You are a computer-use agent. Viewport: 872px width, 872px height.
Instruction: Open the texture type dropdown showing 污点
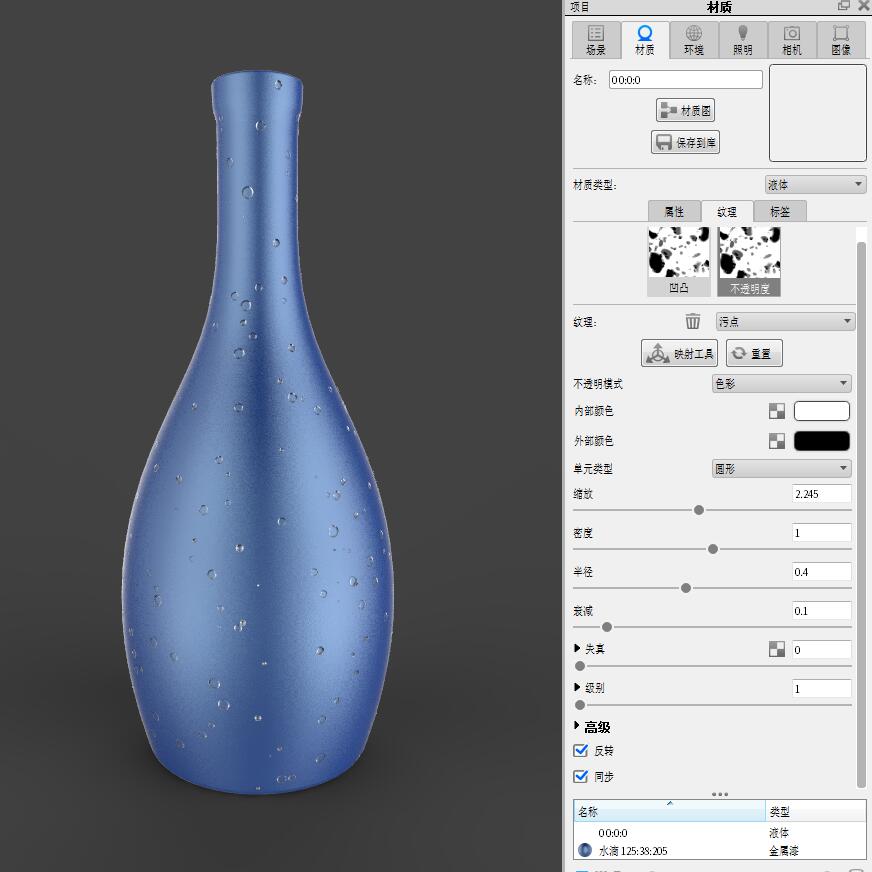coord(785,321)
